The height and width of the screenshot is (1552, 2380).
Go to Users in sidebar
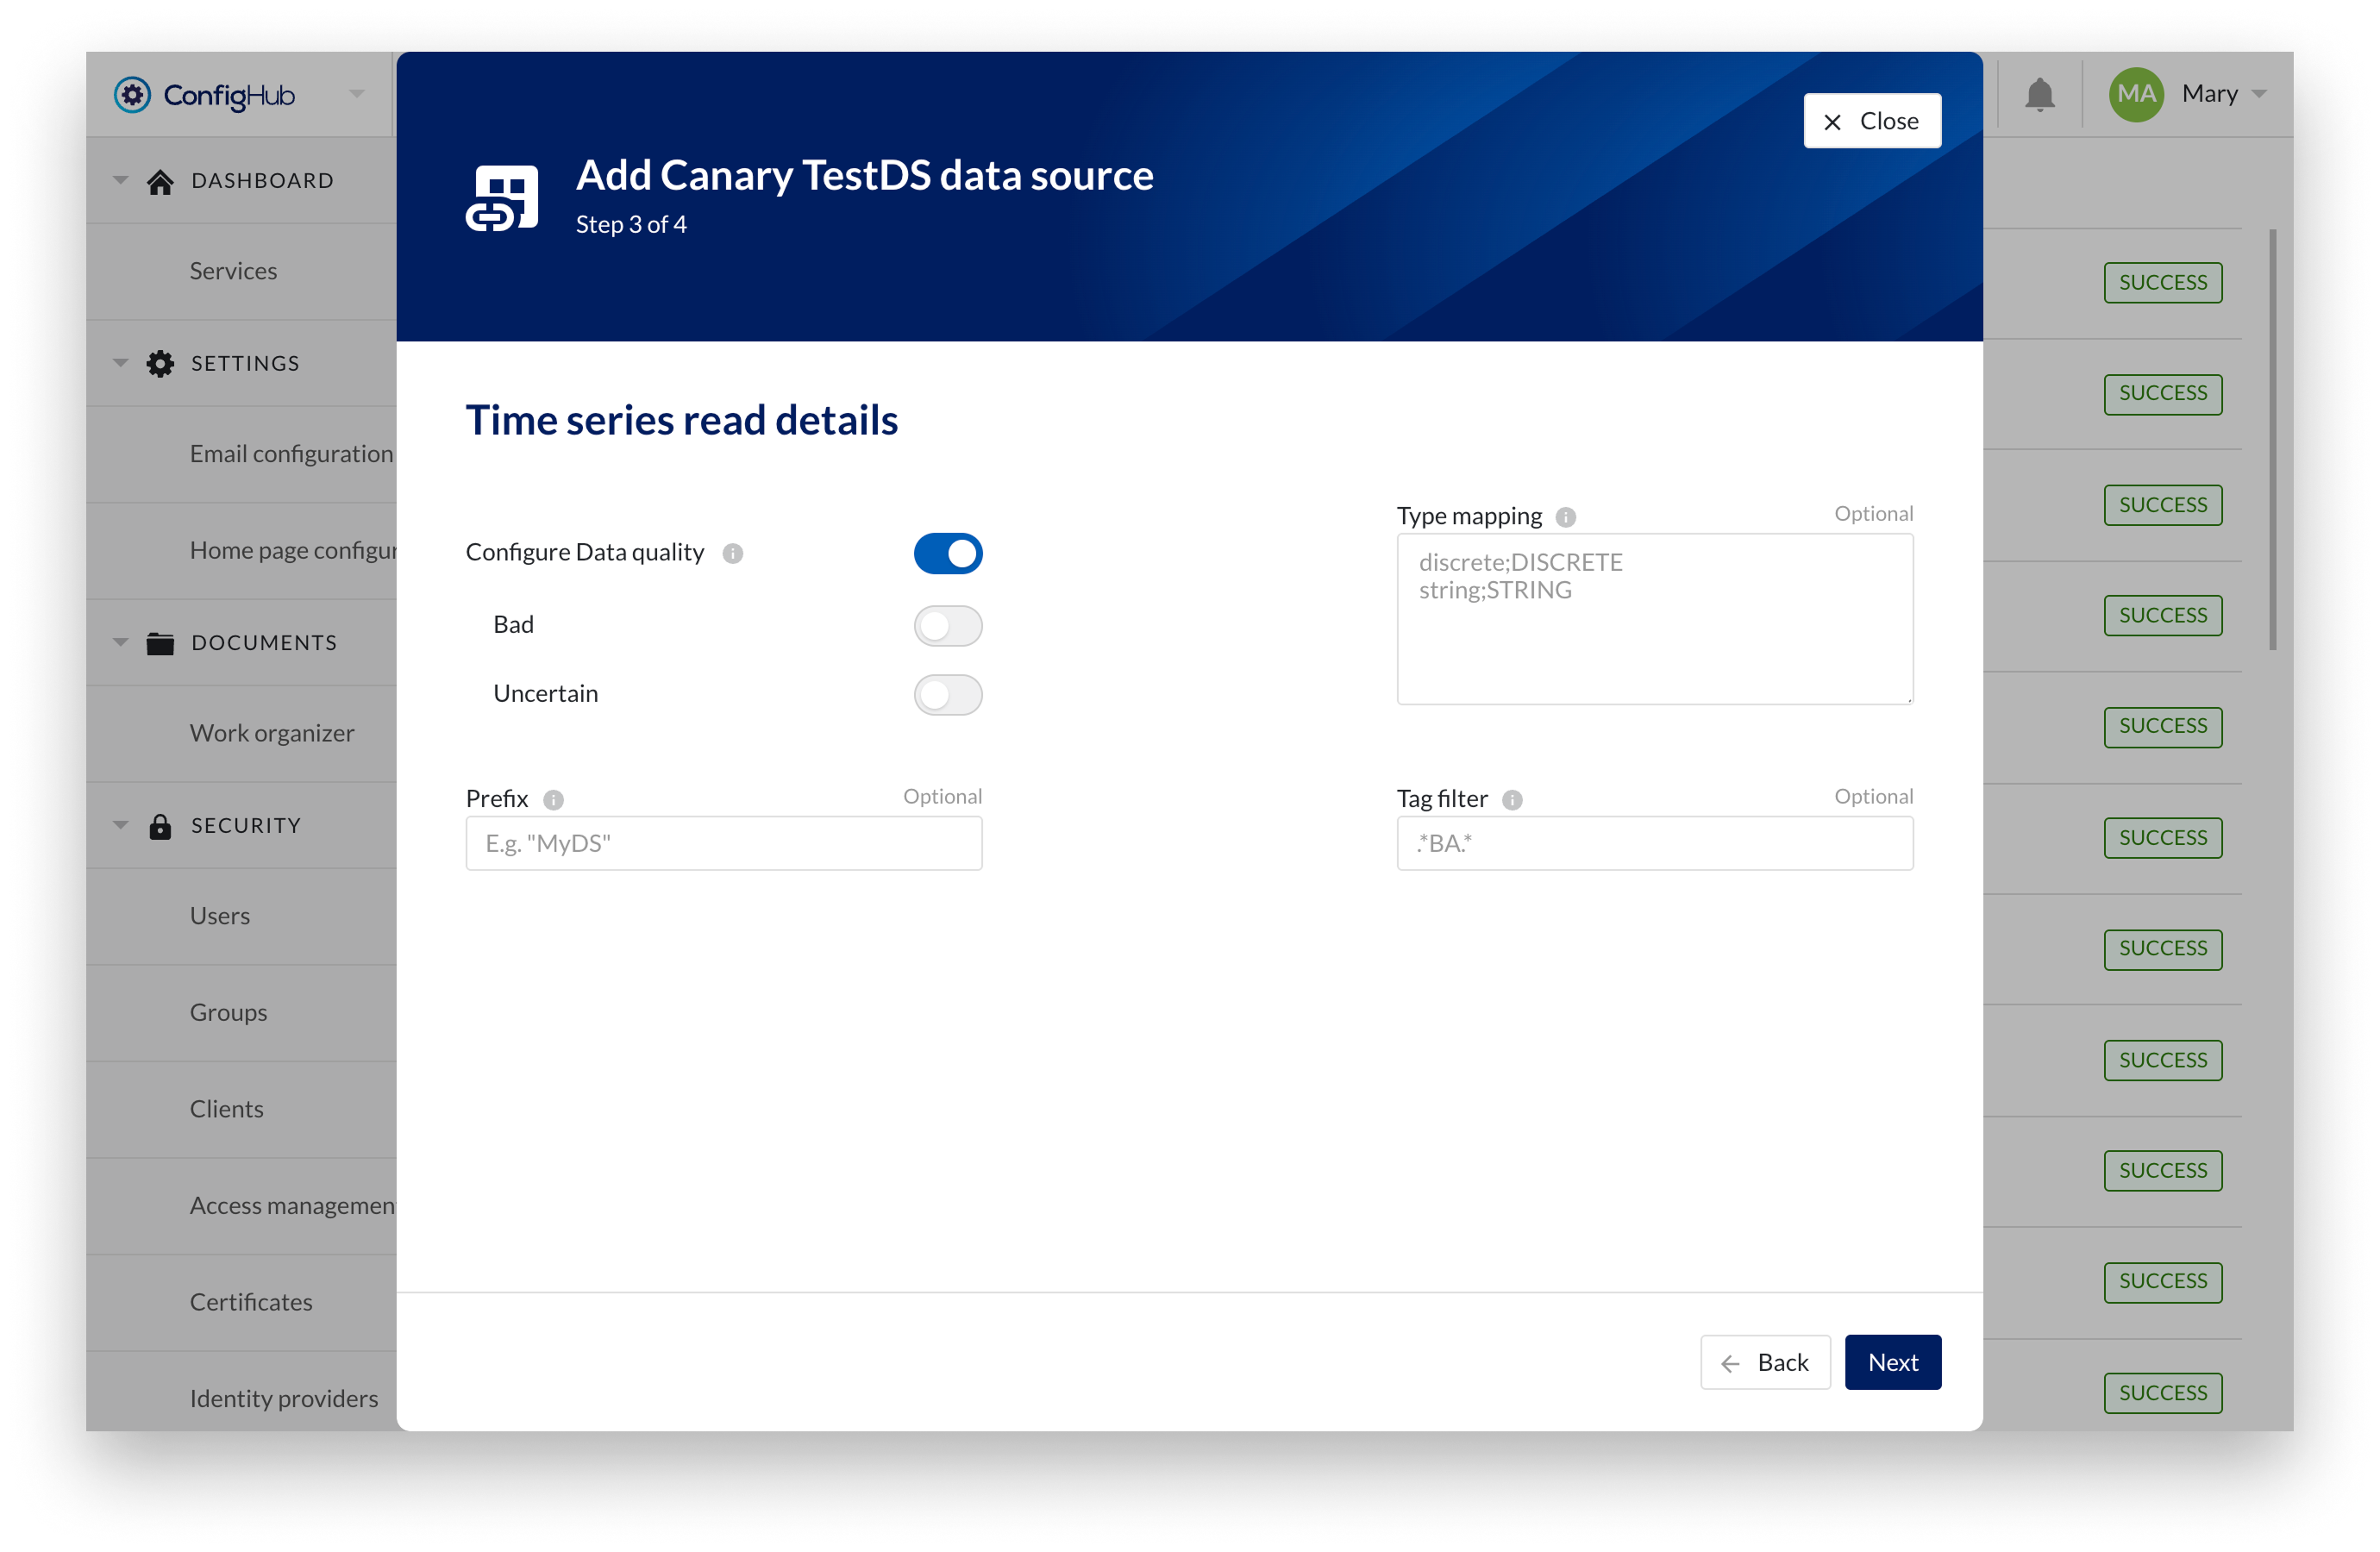coord(220,916)
